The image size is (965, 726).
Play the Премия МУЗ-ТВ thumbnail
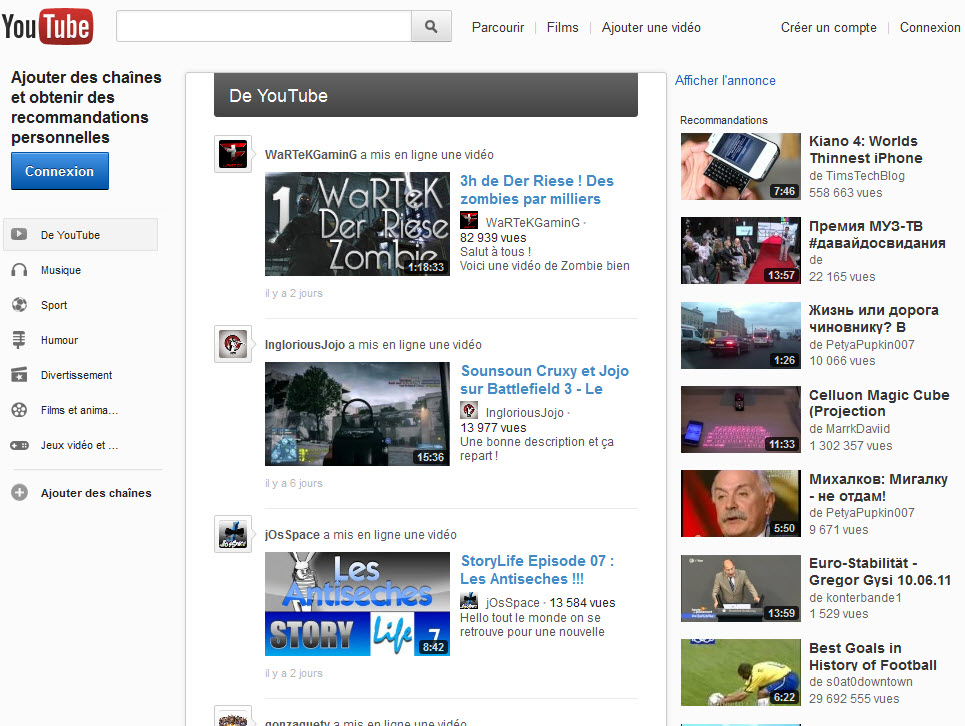pyautogui.click(x=741, y=250)
